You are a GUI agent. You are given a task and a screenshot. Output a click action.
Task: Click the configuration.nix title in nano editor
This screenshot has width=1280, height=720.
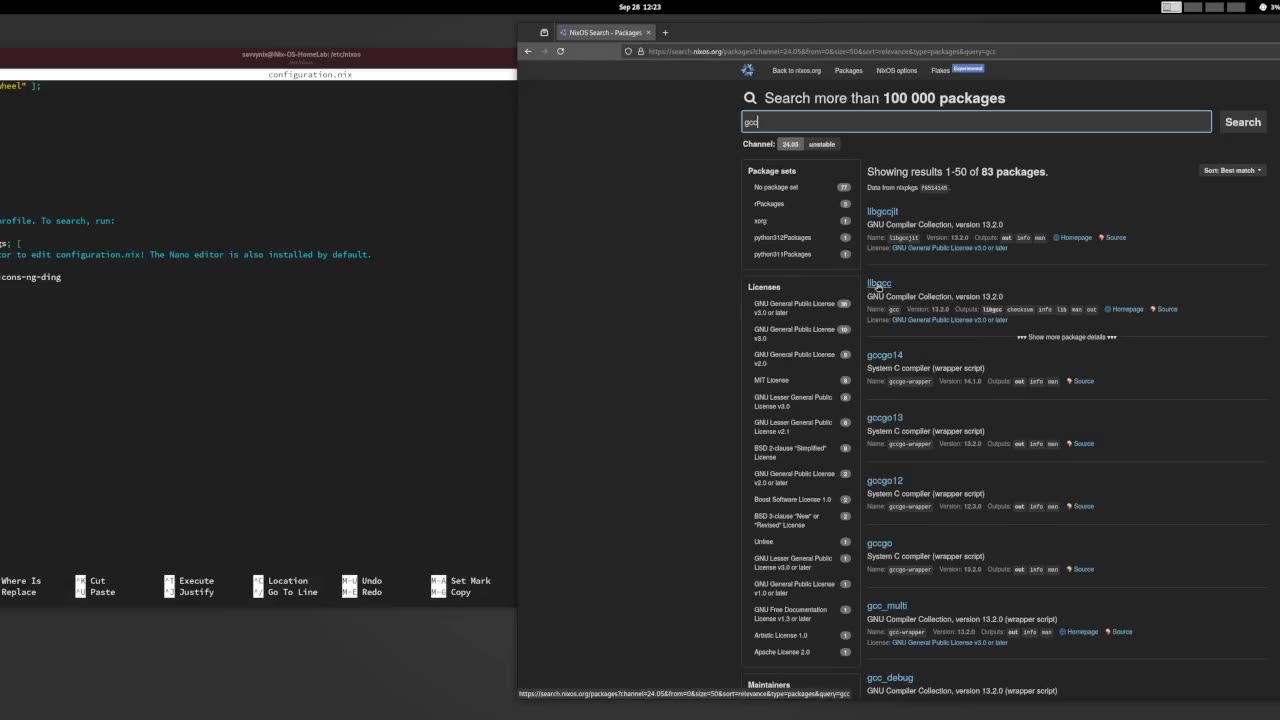[x=310, y=74]
